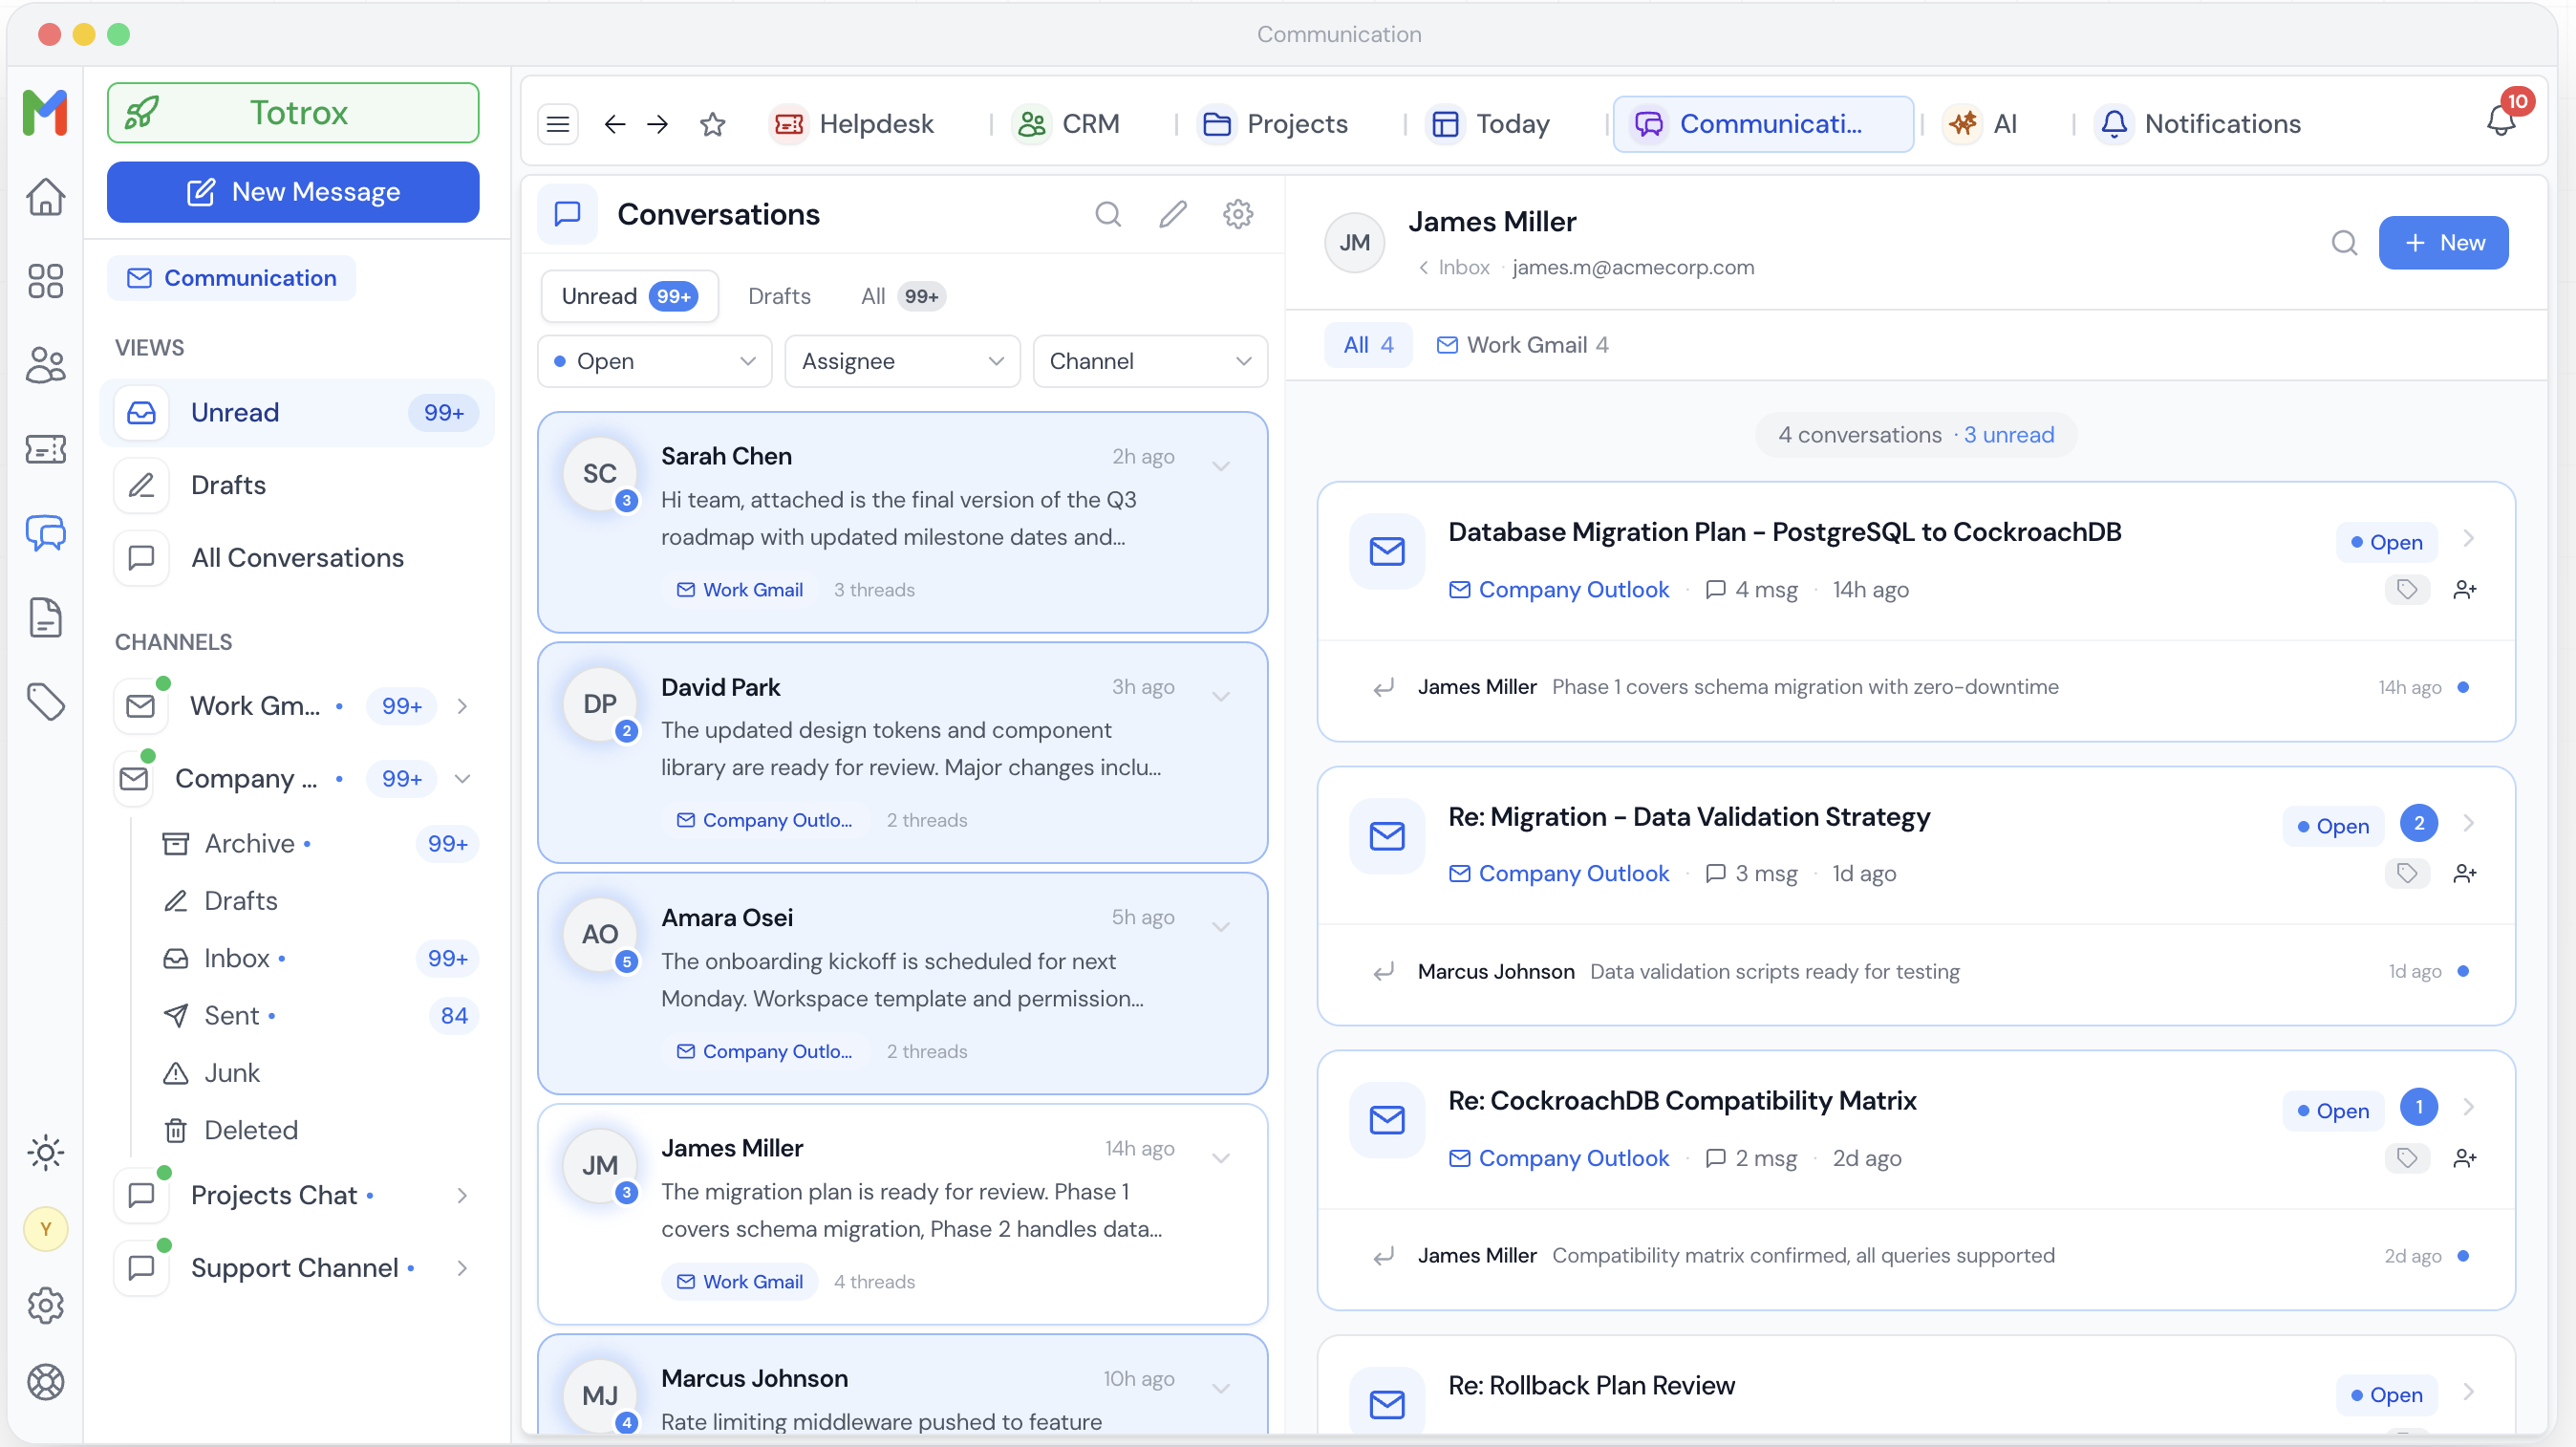
Task: Go back with the left arrow
Action: pyautogui.click(x=614, y=124)
